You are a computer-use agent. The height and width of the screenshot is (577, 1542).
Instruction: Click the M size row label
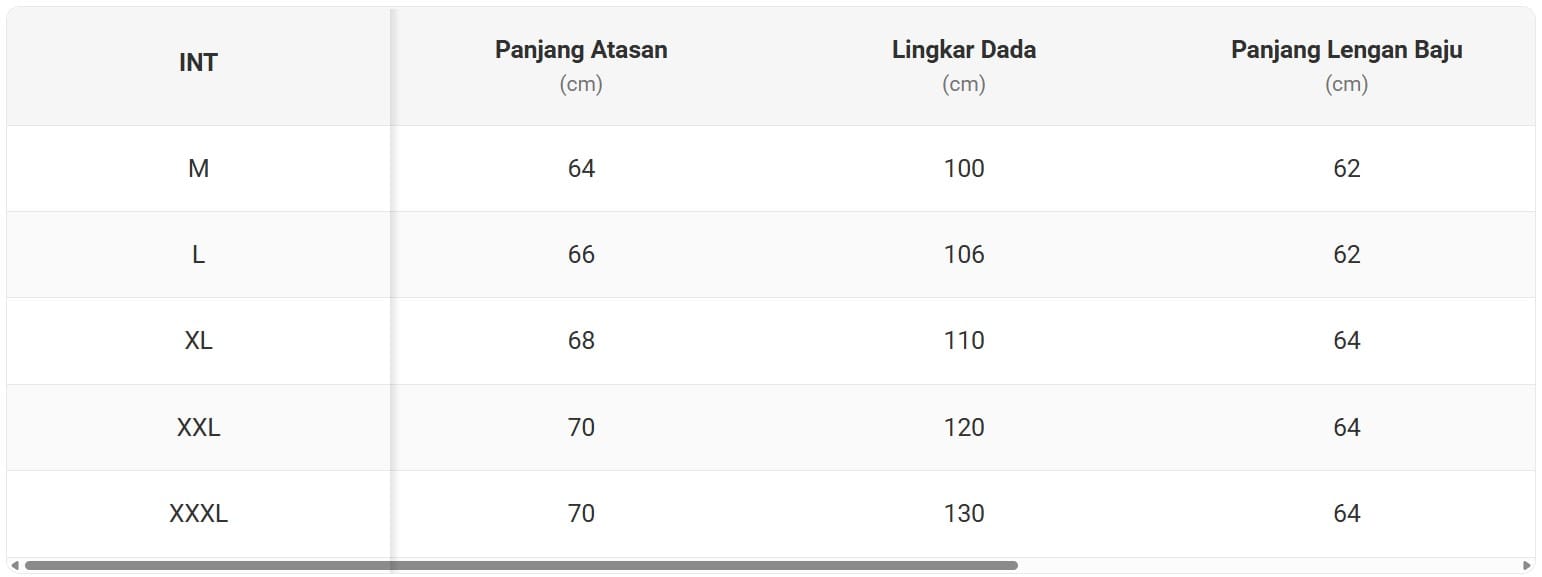click(x=198, y=169)
